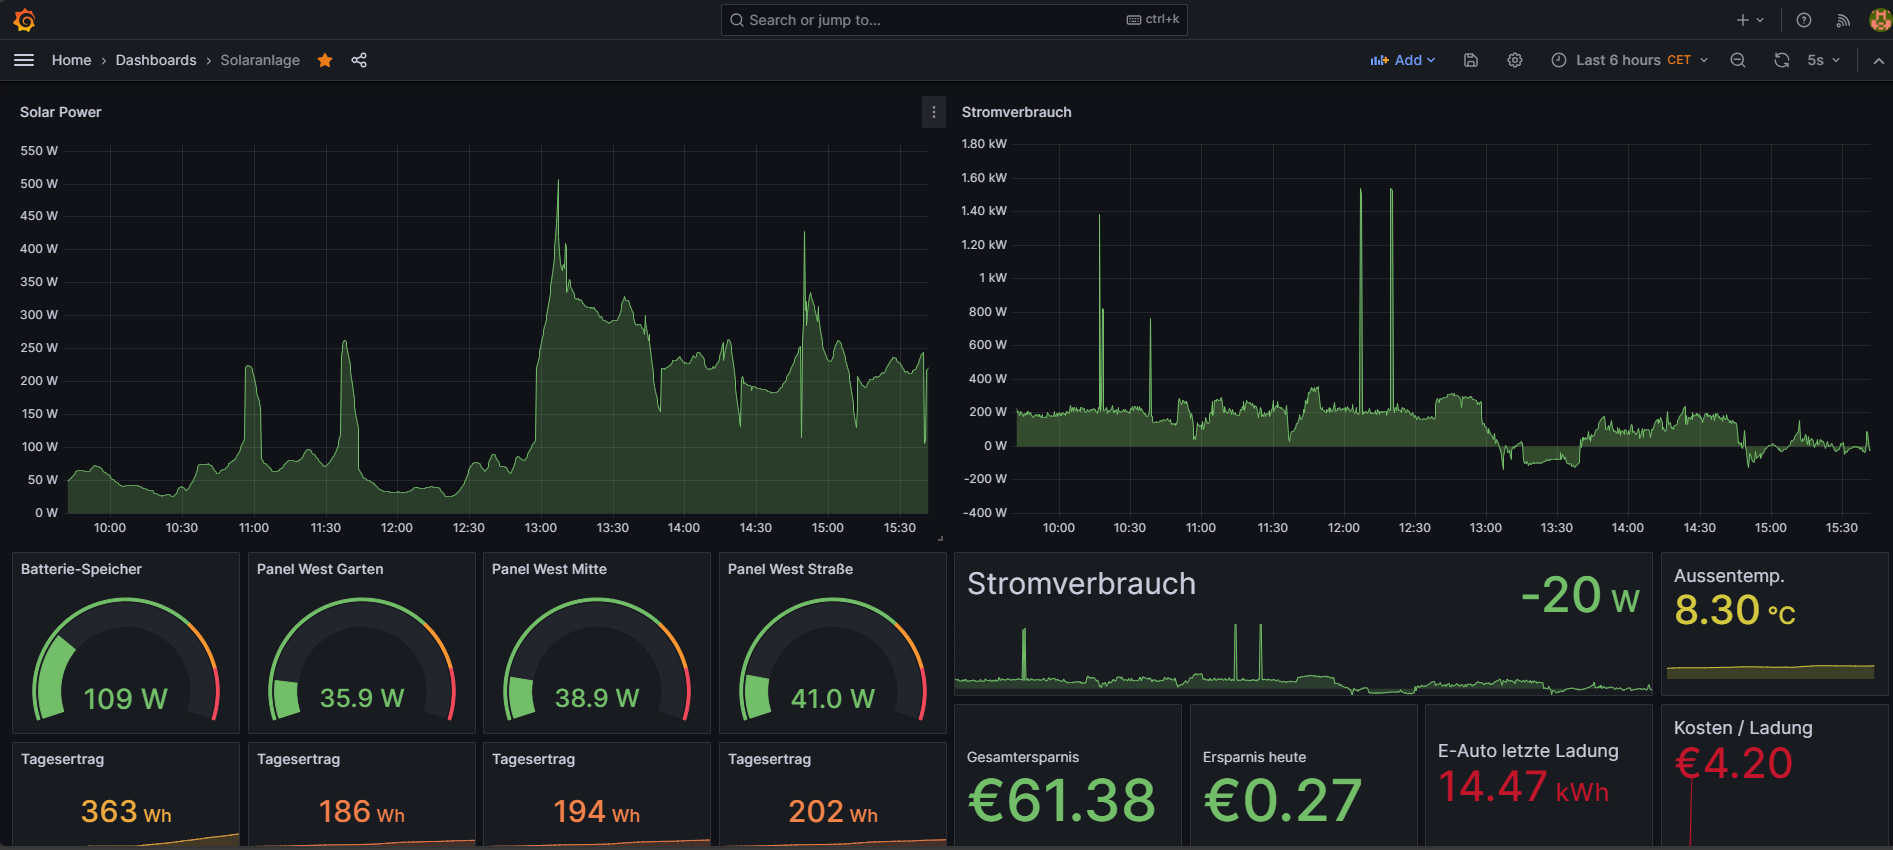Open the plus new-item menu

point(1750,20)
